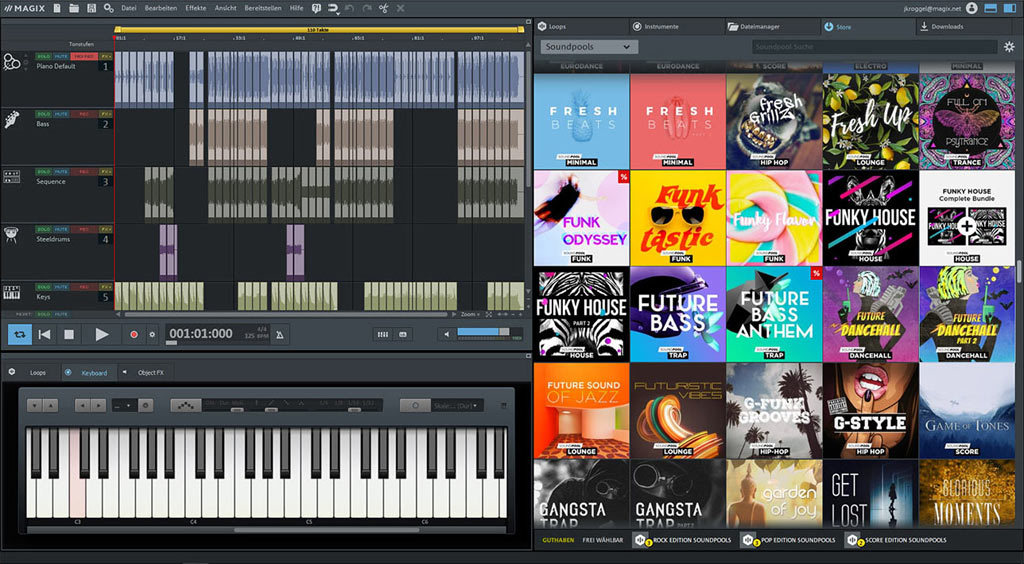Open the Soundpools dropdown
Image resolution: width=1024 pixels, height=564 pixels.
589,47
